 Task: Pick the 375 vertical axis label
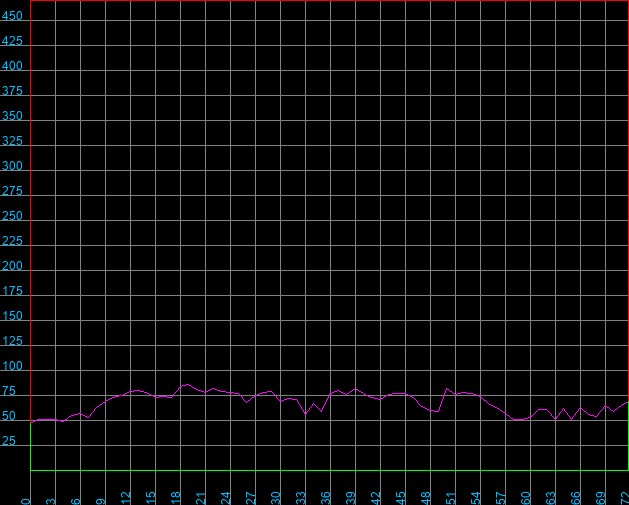(x=12, y=91)
